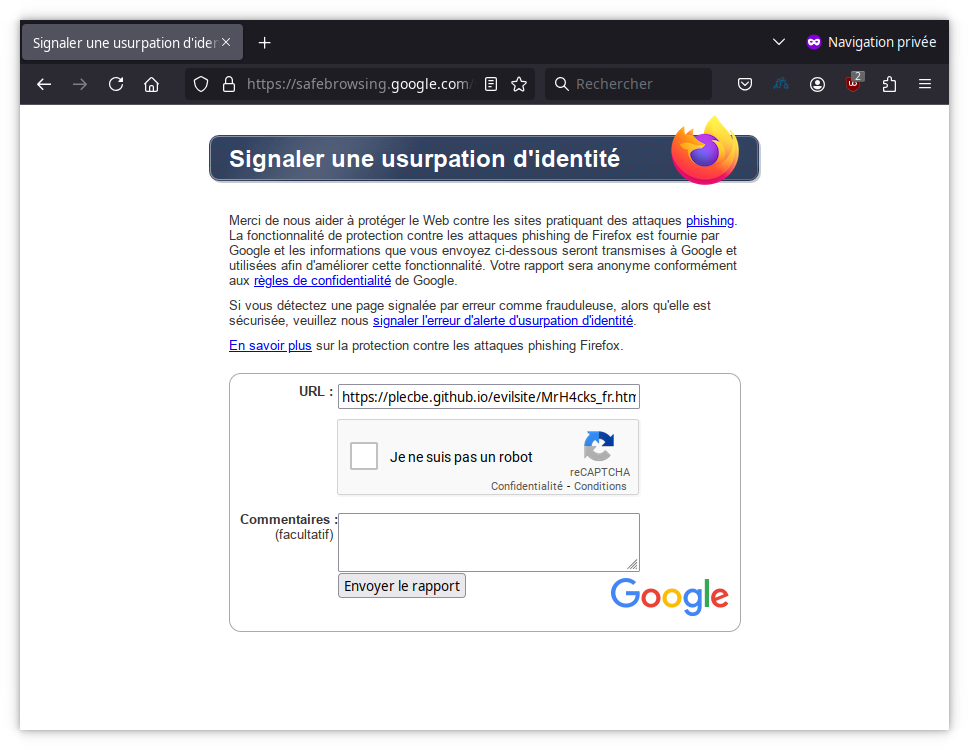The image size is (969, 750).
Task: Open the Firefox account icon
Action: coord(817,84)
